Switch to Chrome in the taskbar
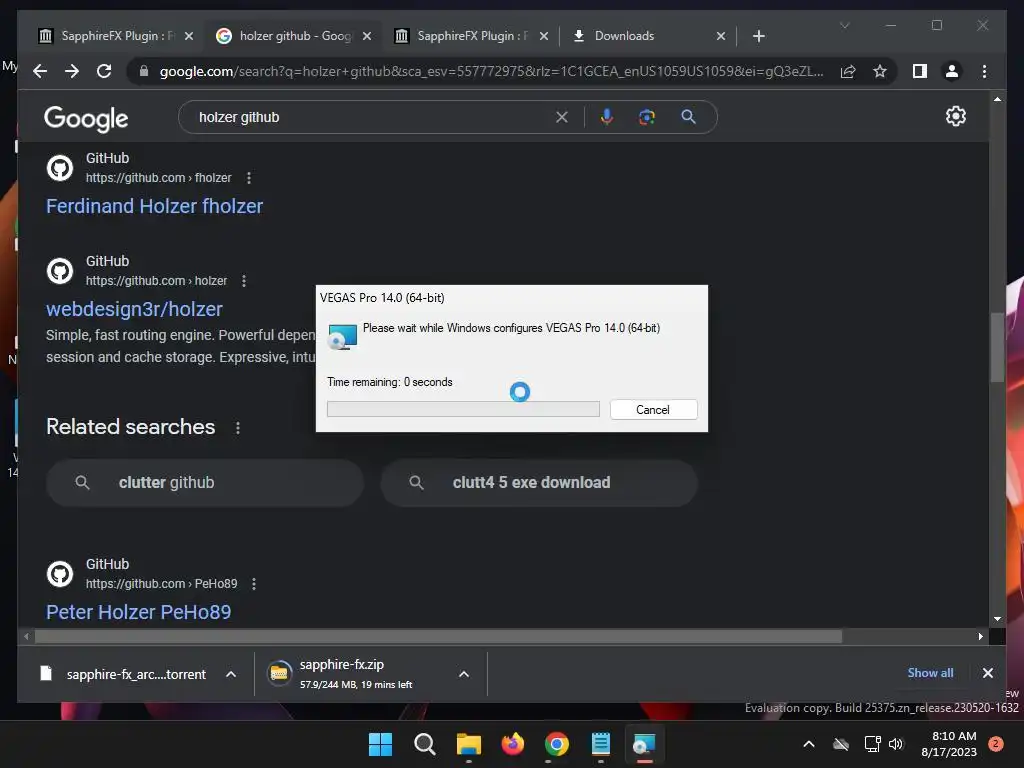This screenshot has width=1024, height=768. pos(556,744)
